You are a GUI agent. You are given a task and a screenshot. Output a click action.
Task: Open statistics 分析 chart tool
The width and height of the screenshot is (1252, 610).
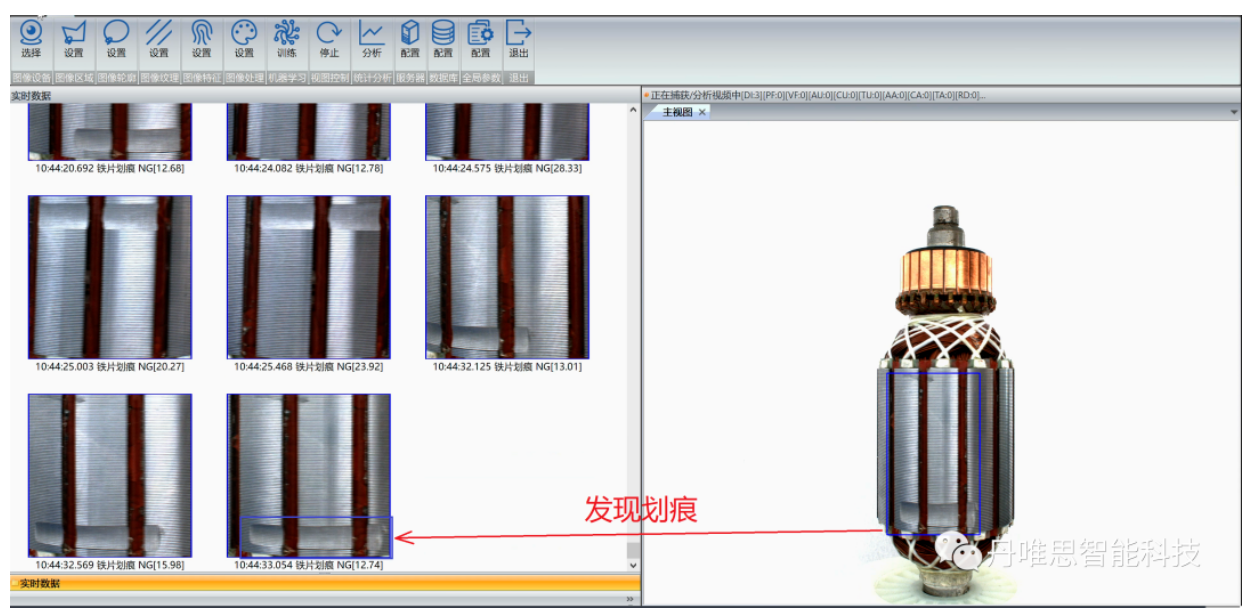pyautogui.click(x=371, y=39)
